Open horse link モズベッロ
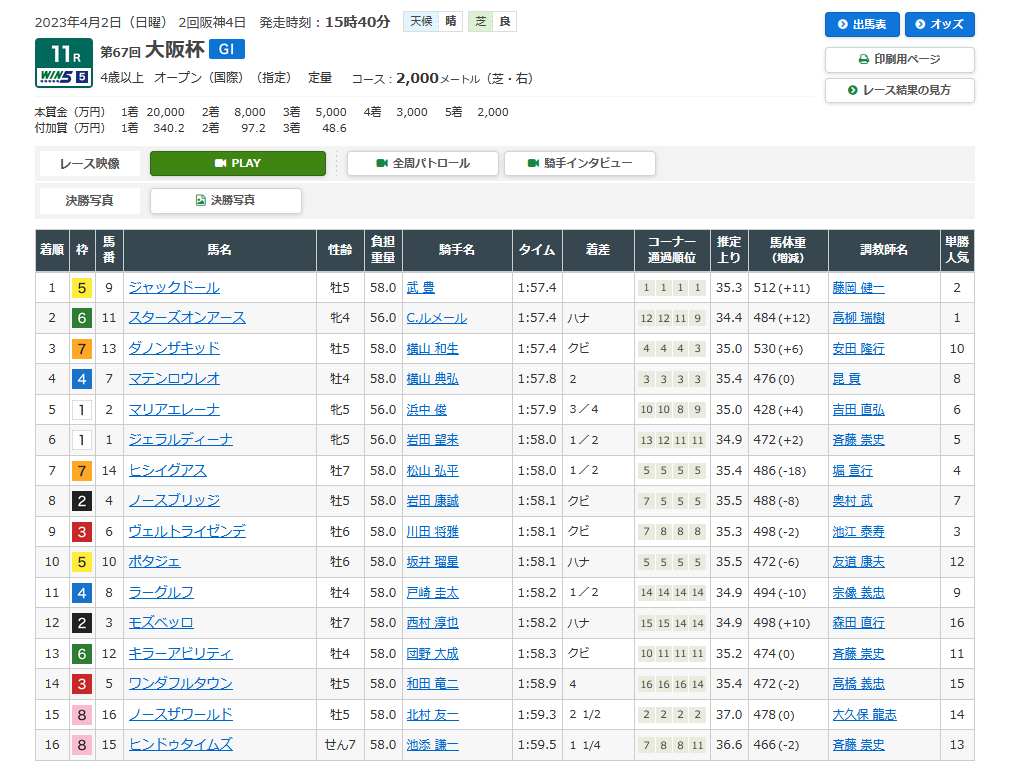Viewport: 1010px width, 775px height. pyautogui.click(x=161, y=623)
